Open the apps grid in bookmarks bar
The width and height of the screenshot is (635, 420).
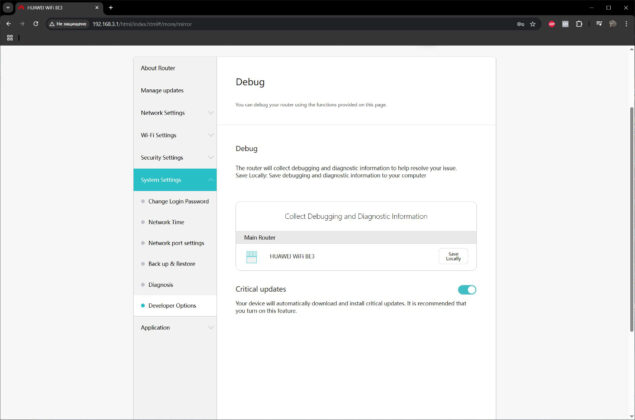10,38
